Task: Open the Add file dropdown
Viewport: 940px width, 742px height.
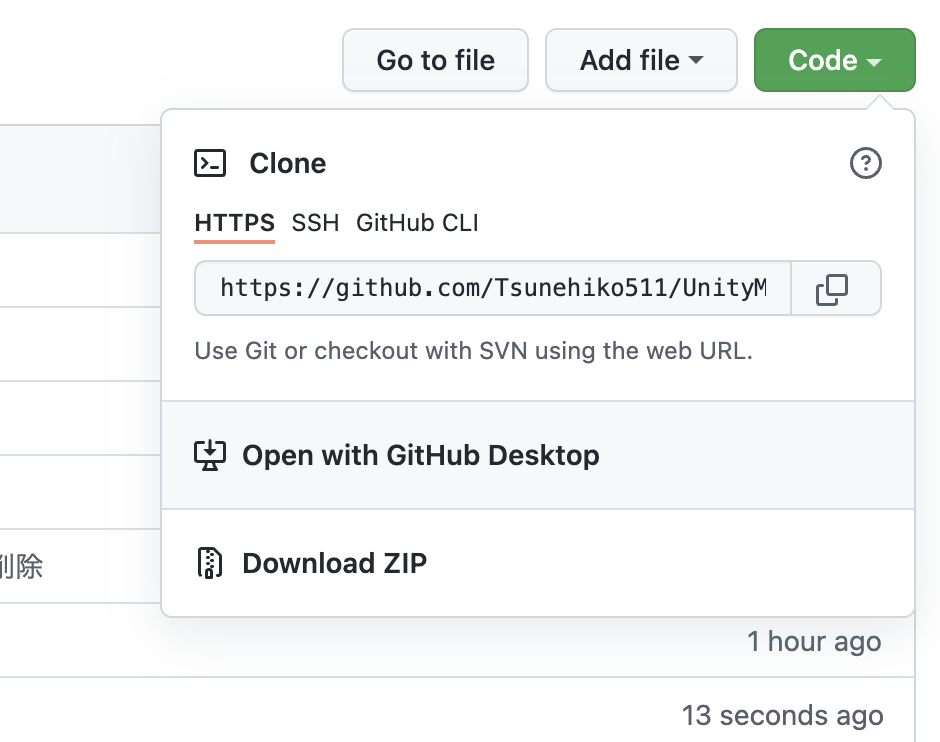Action: 641,60
